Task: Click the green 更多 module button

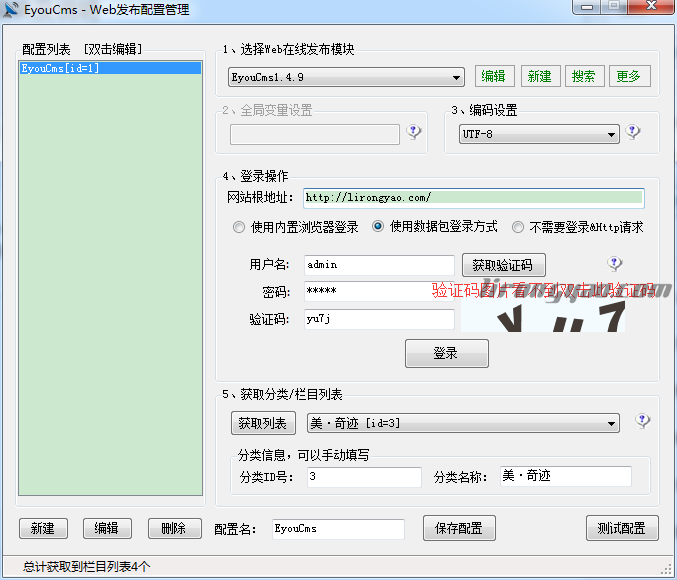Action: 629,76
